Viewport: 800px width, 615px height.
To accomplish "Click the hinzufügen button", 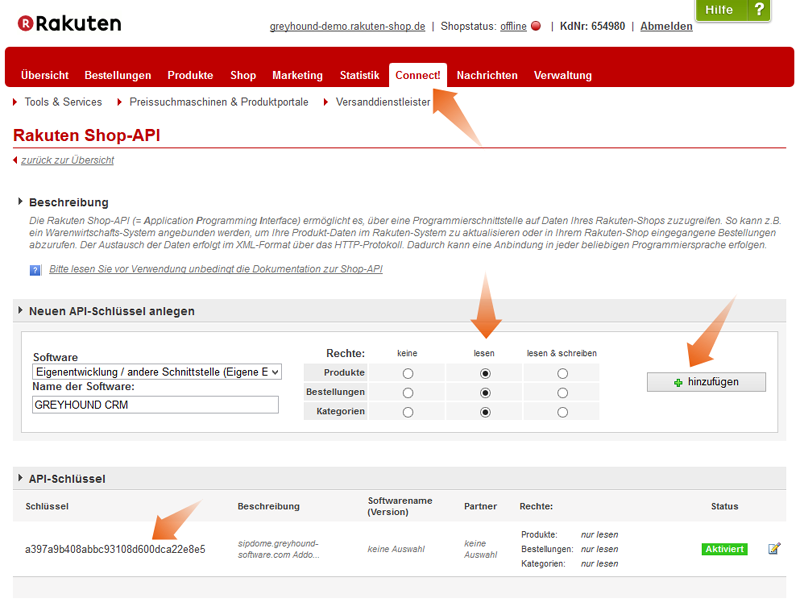I will (x=706, y=382).
